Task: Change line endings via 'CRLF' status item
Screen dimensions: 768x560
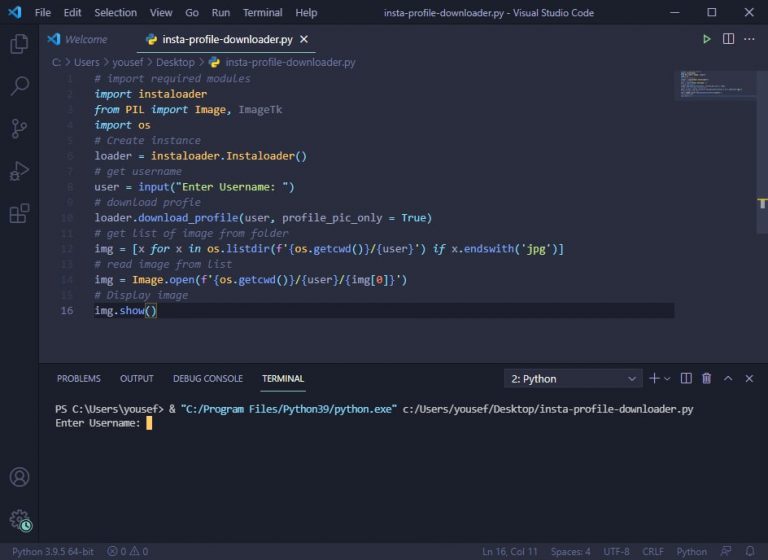Action: 653,552
